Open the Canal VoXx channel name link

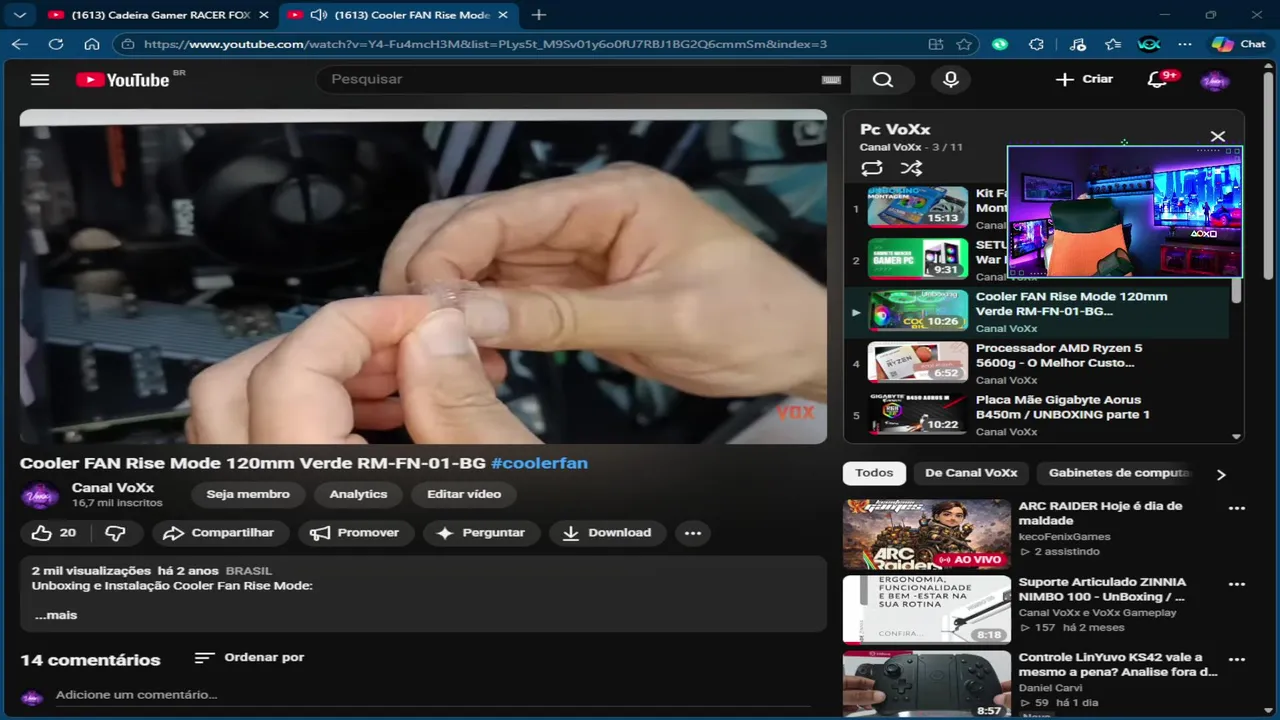[113, 488]
